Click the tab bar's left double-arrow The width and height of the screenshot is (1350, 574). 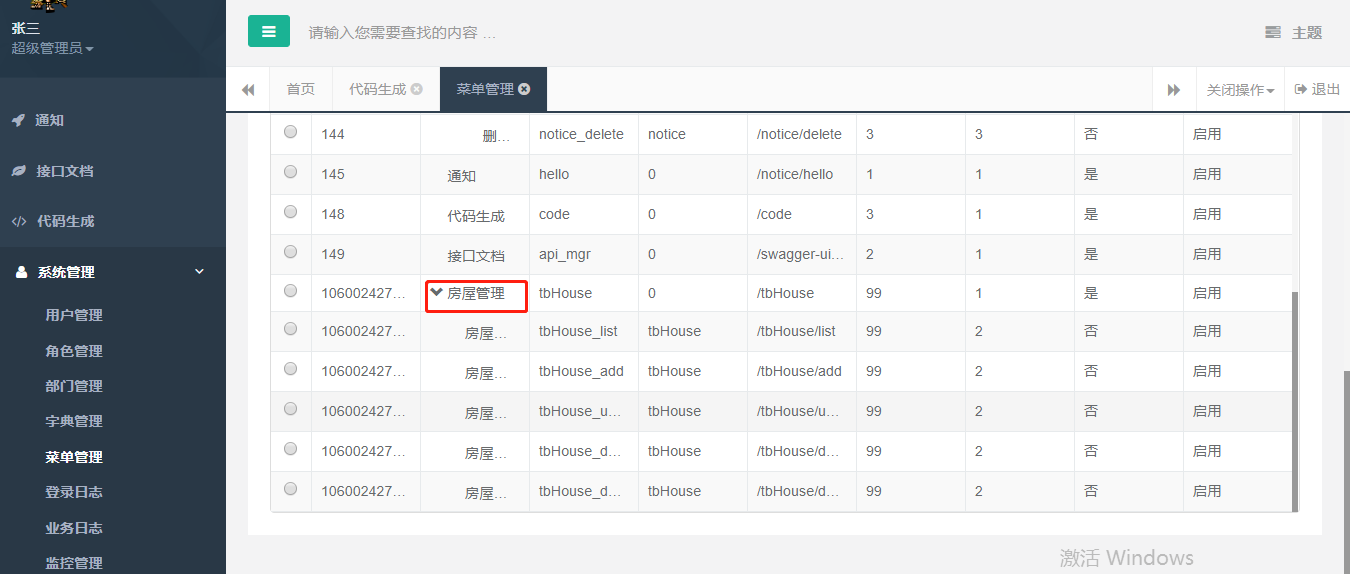click(x=248, y=90)
